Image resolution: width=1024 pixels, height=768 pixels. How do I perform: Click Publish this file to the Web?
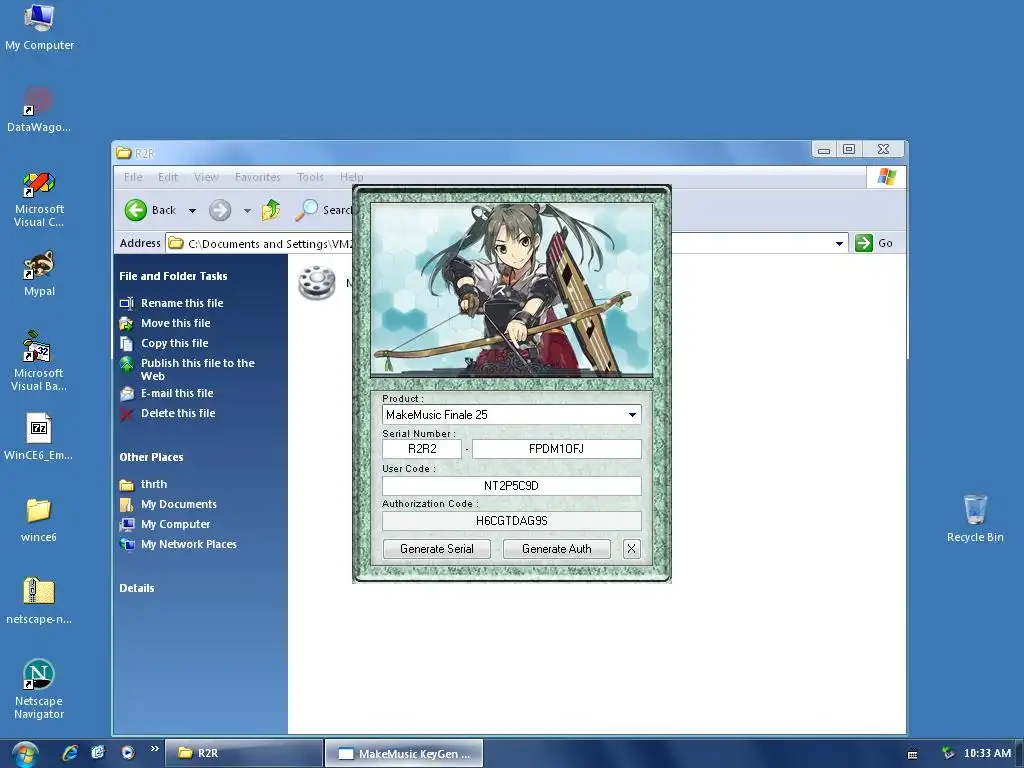click(x=197, y=369)
